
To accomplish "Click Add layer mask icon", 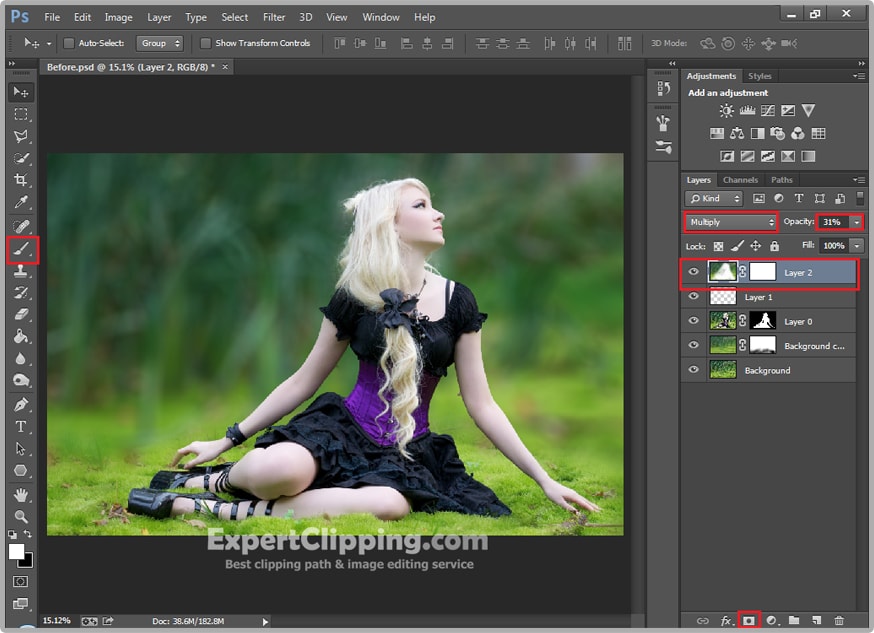I will click(748, 621).
